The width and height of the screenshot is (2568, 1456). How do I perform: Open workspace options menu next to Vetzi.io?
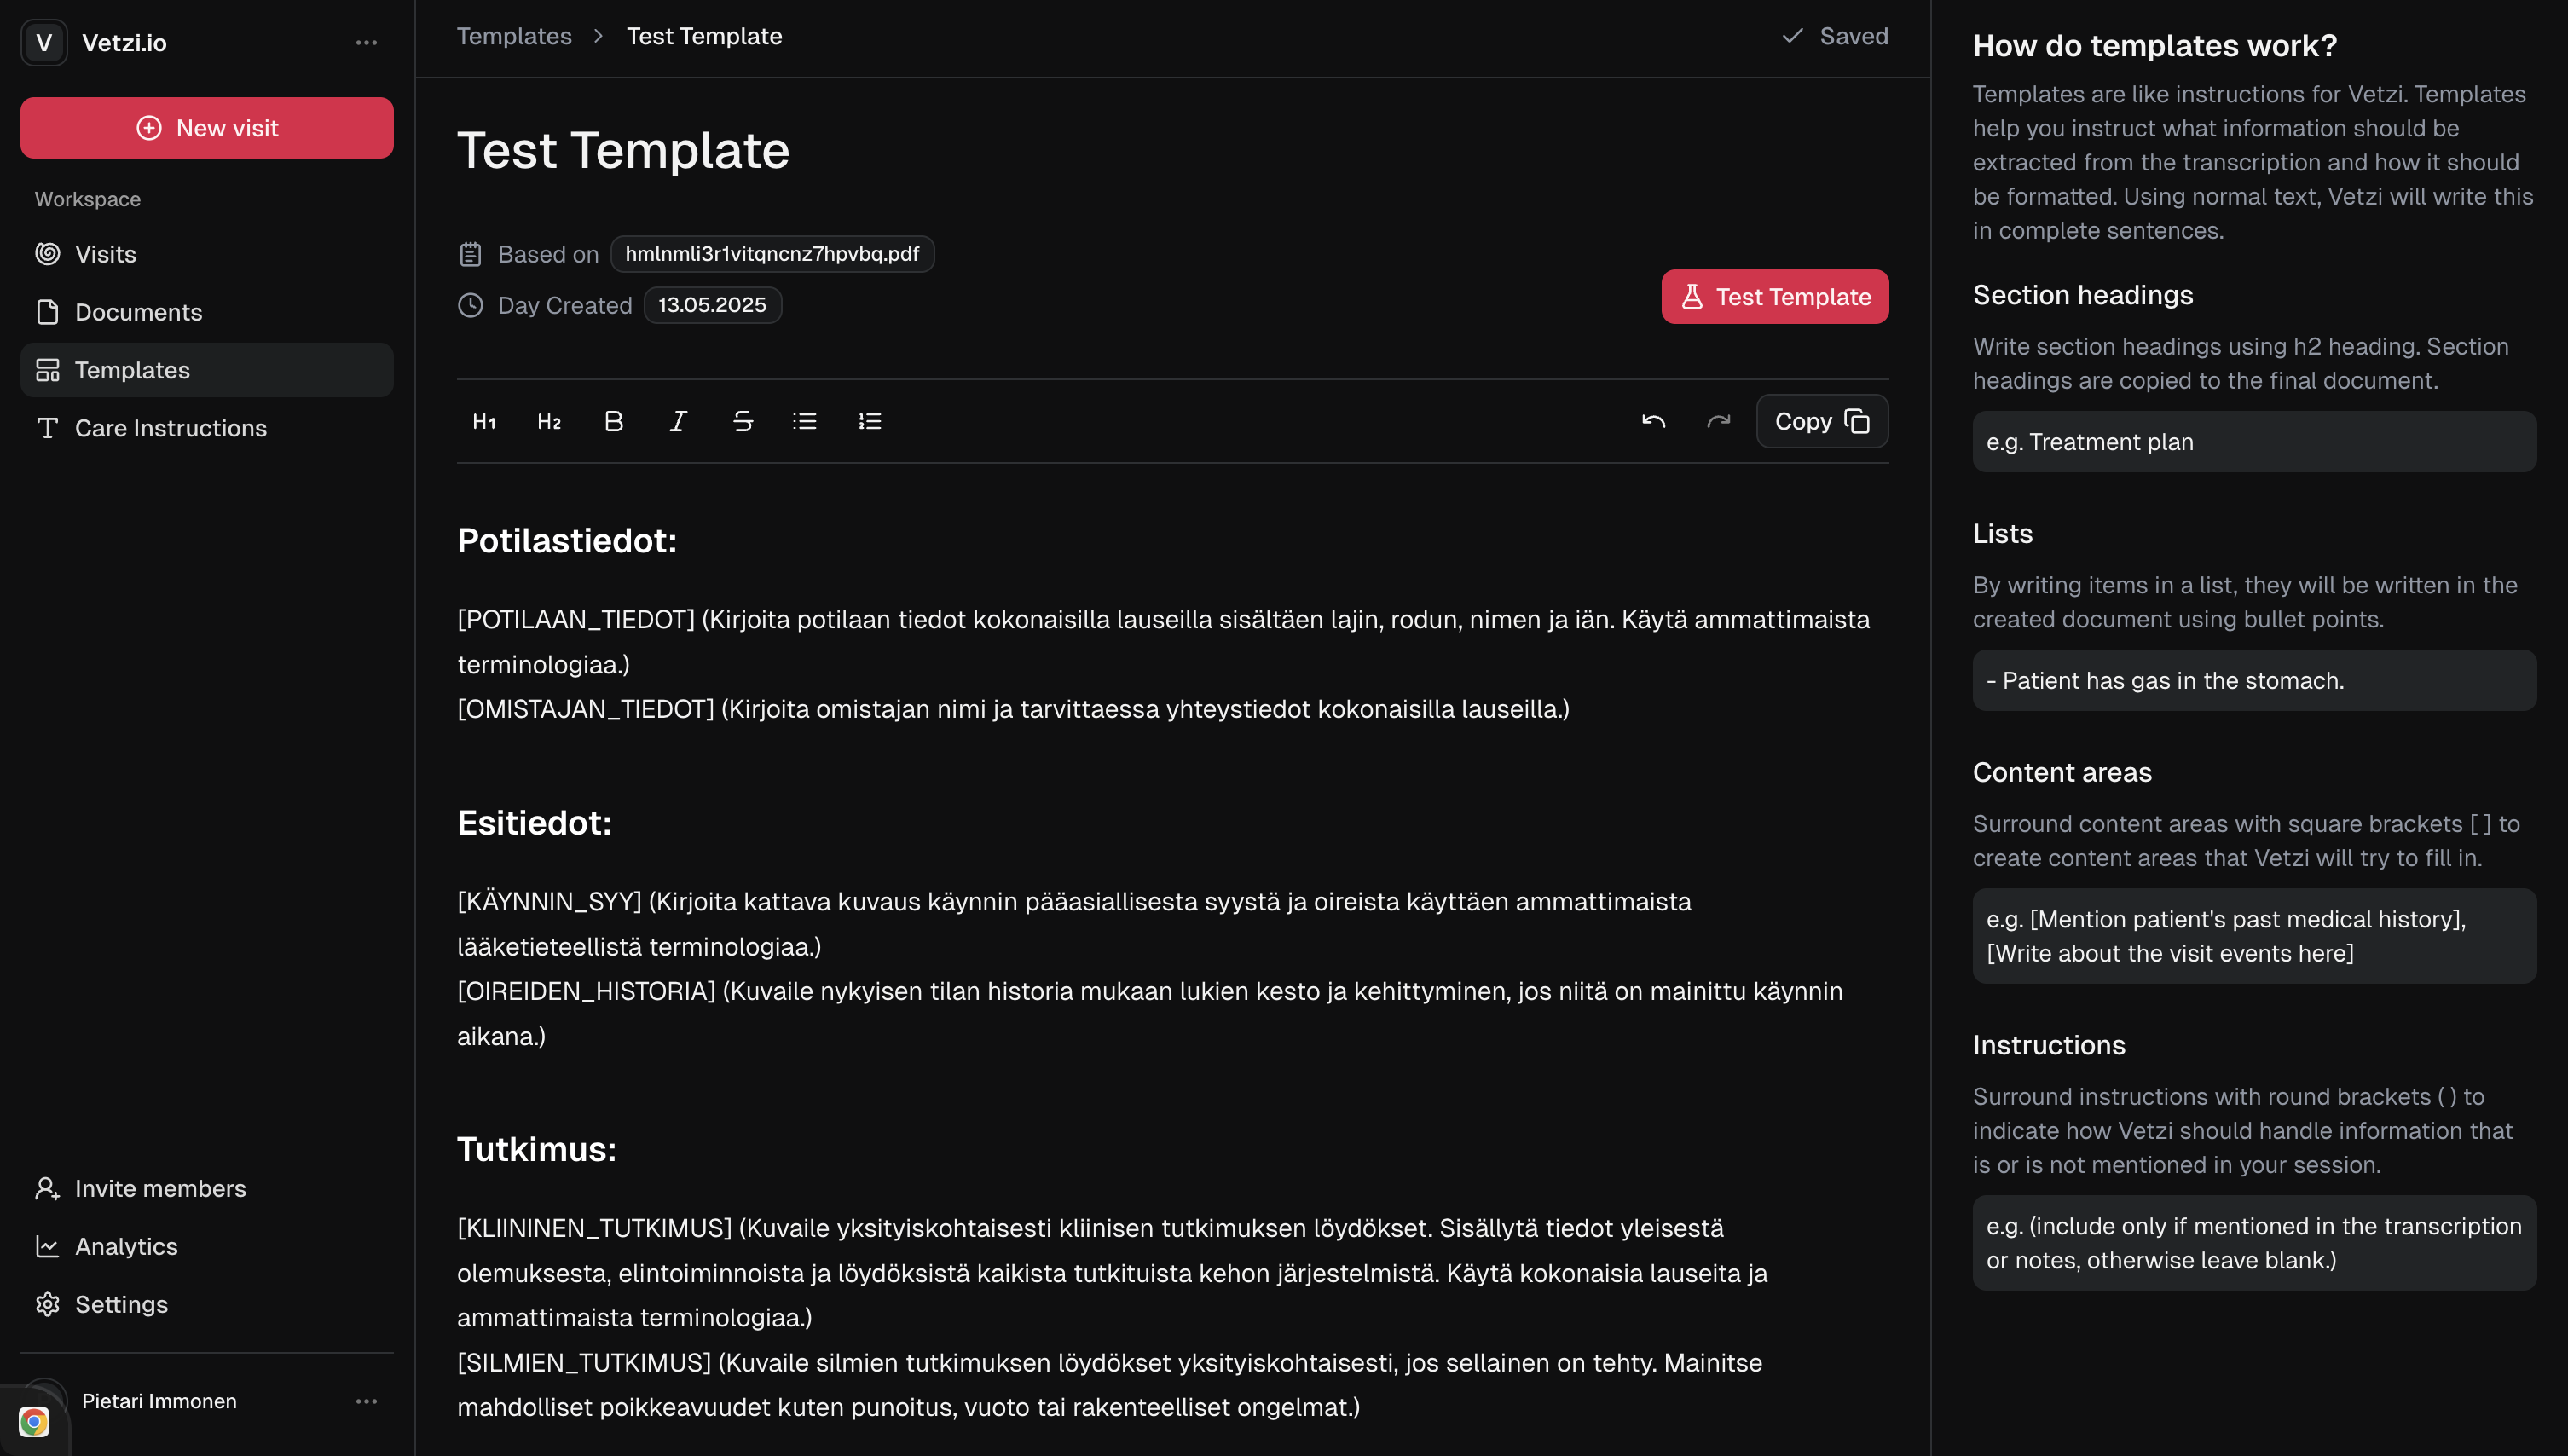coord(366,43)
